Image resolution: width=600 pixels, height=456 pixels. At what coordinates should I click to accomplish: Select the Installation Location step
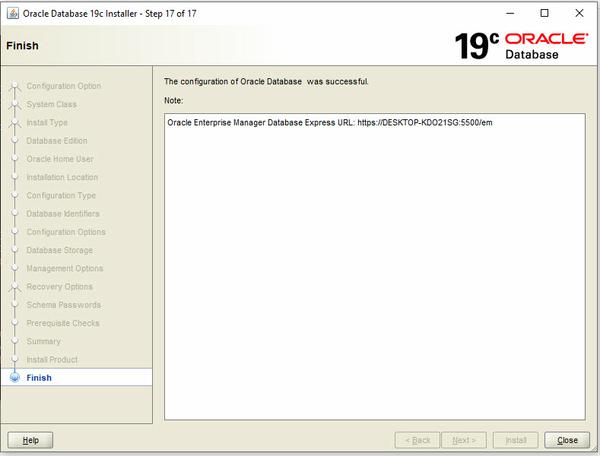click(62, 177)
